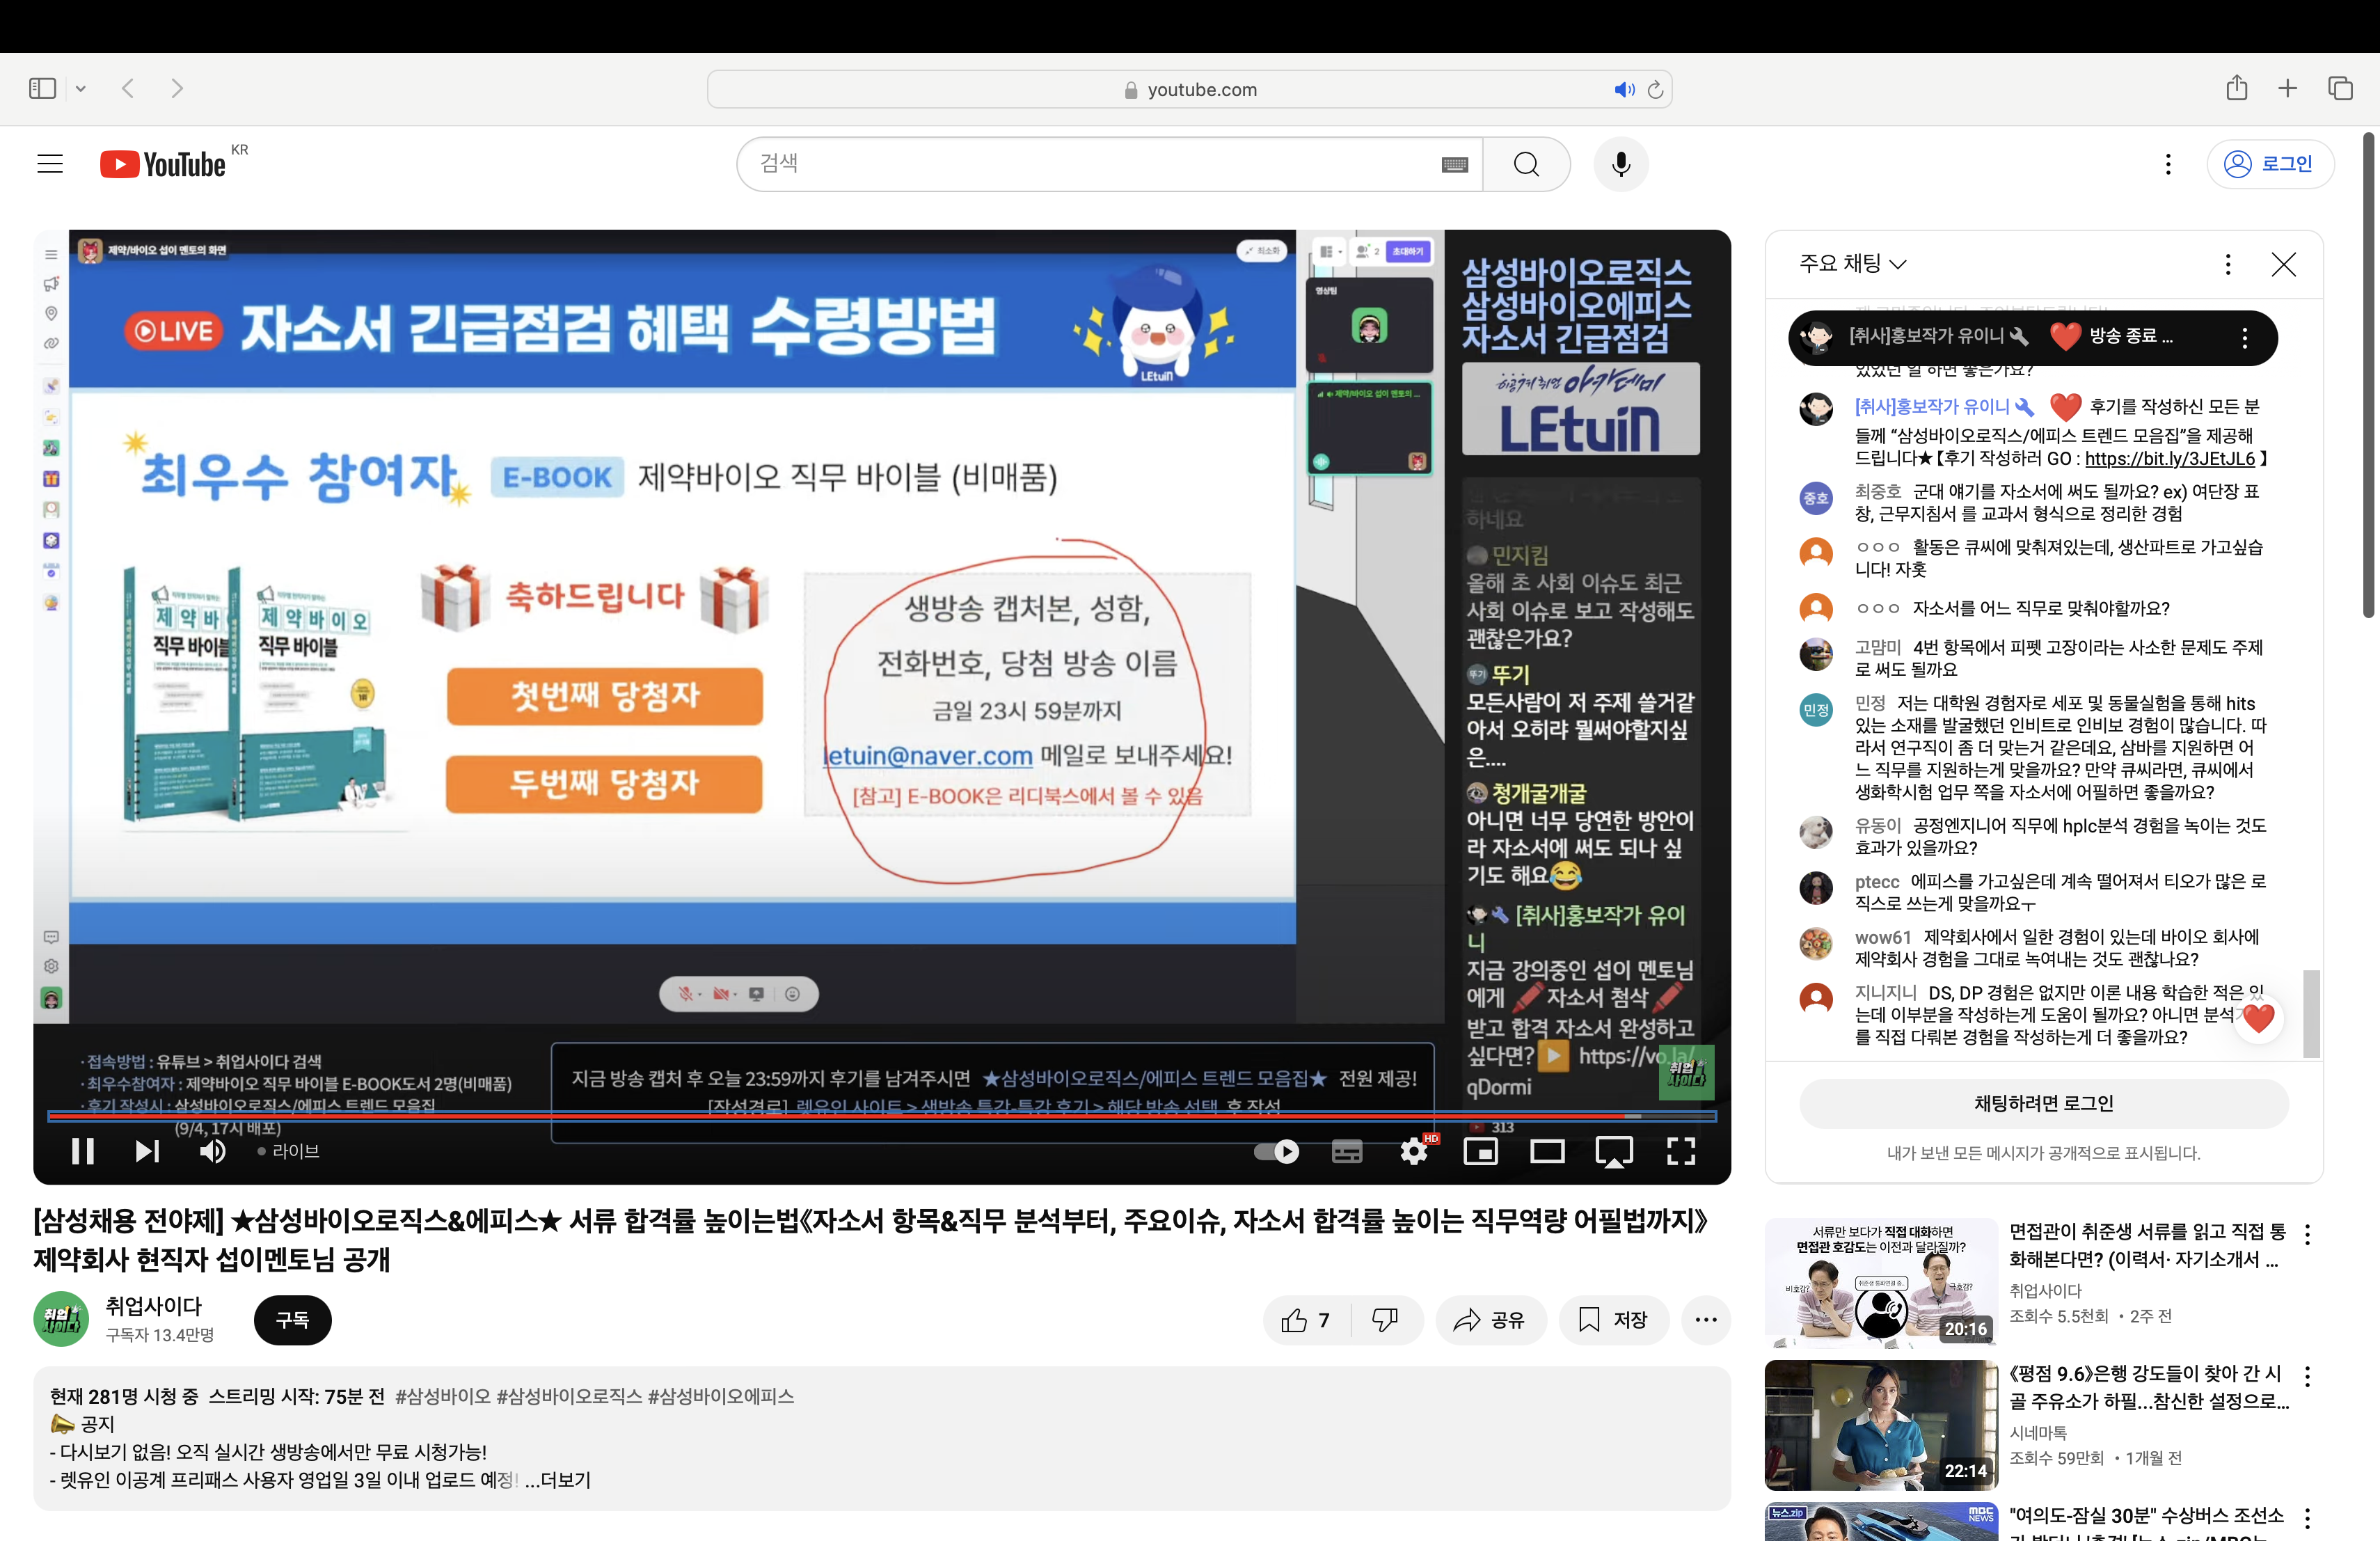Click the page vertical scrollbar

tap(2368, 375)
